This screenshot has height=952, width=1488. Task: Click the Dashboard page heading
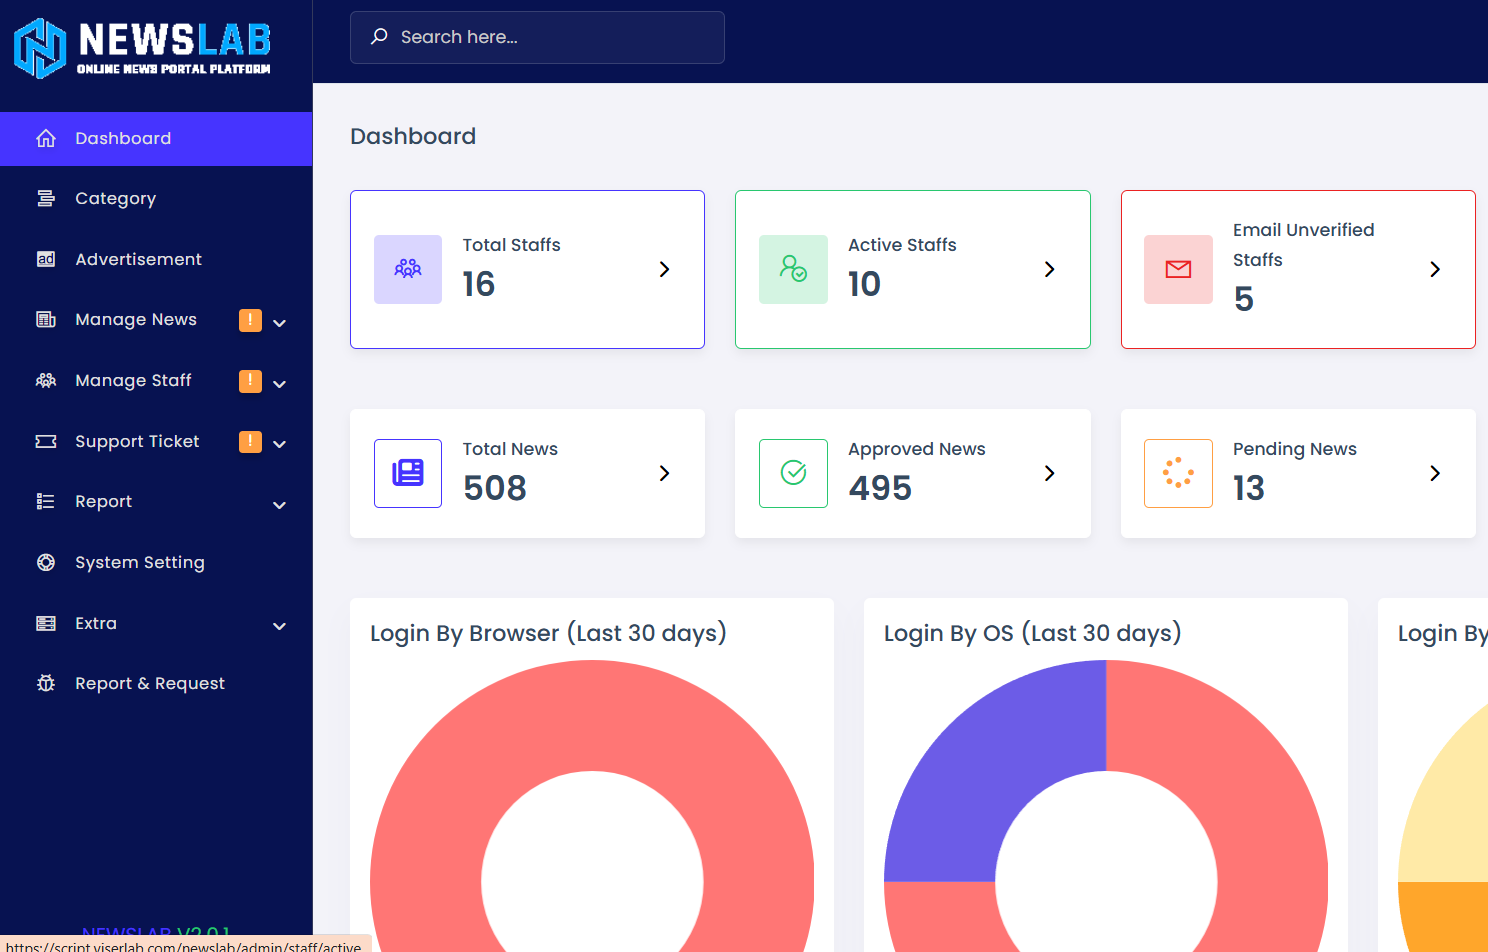(x=413, y=136)
